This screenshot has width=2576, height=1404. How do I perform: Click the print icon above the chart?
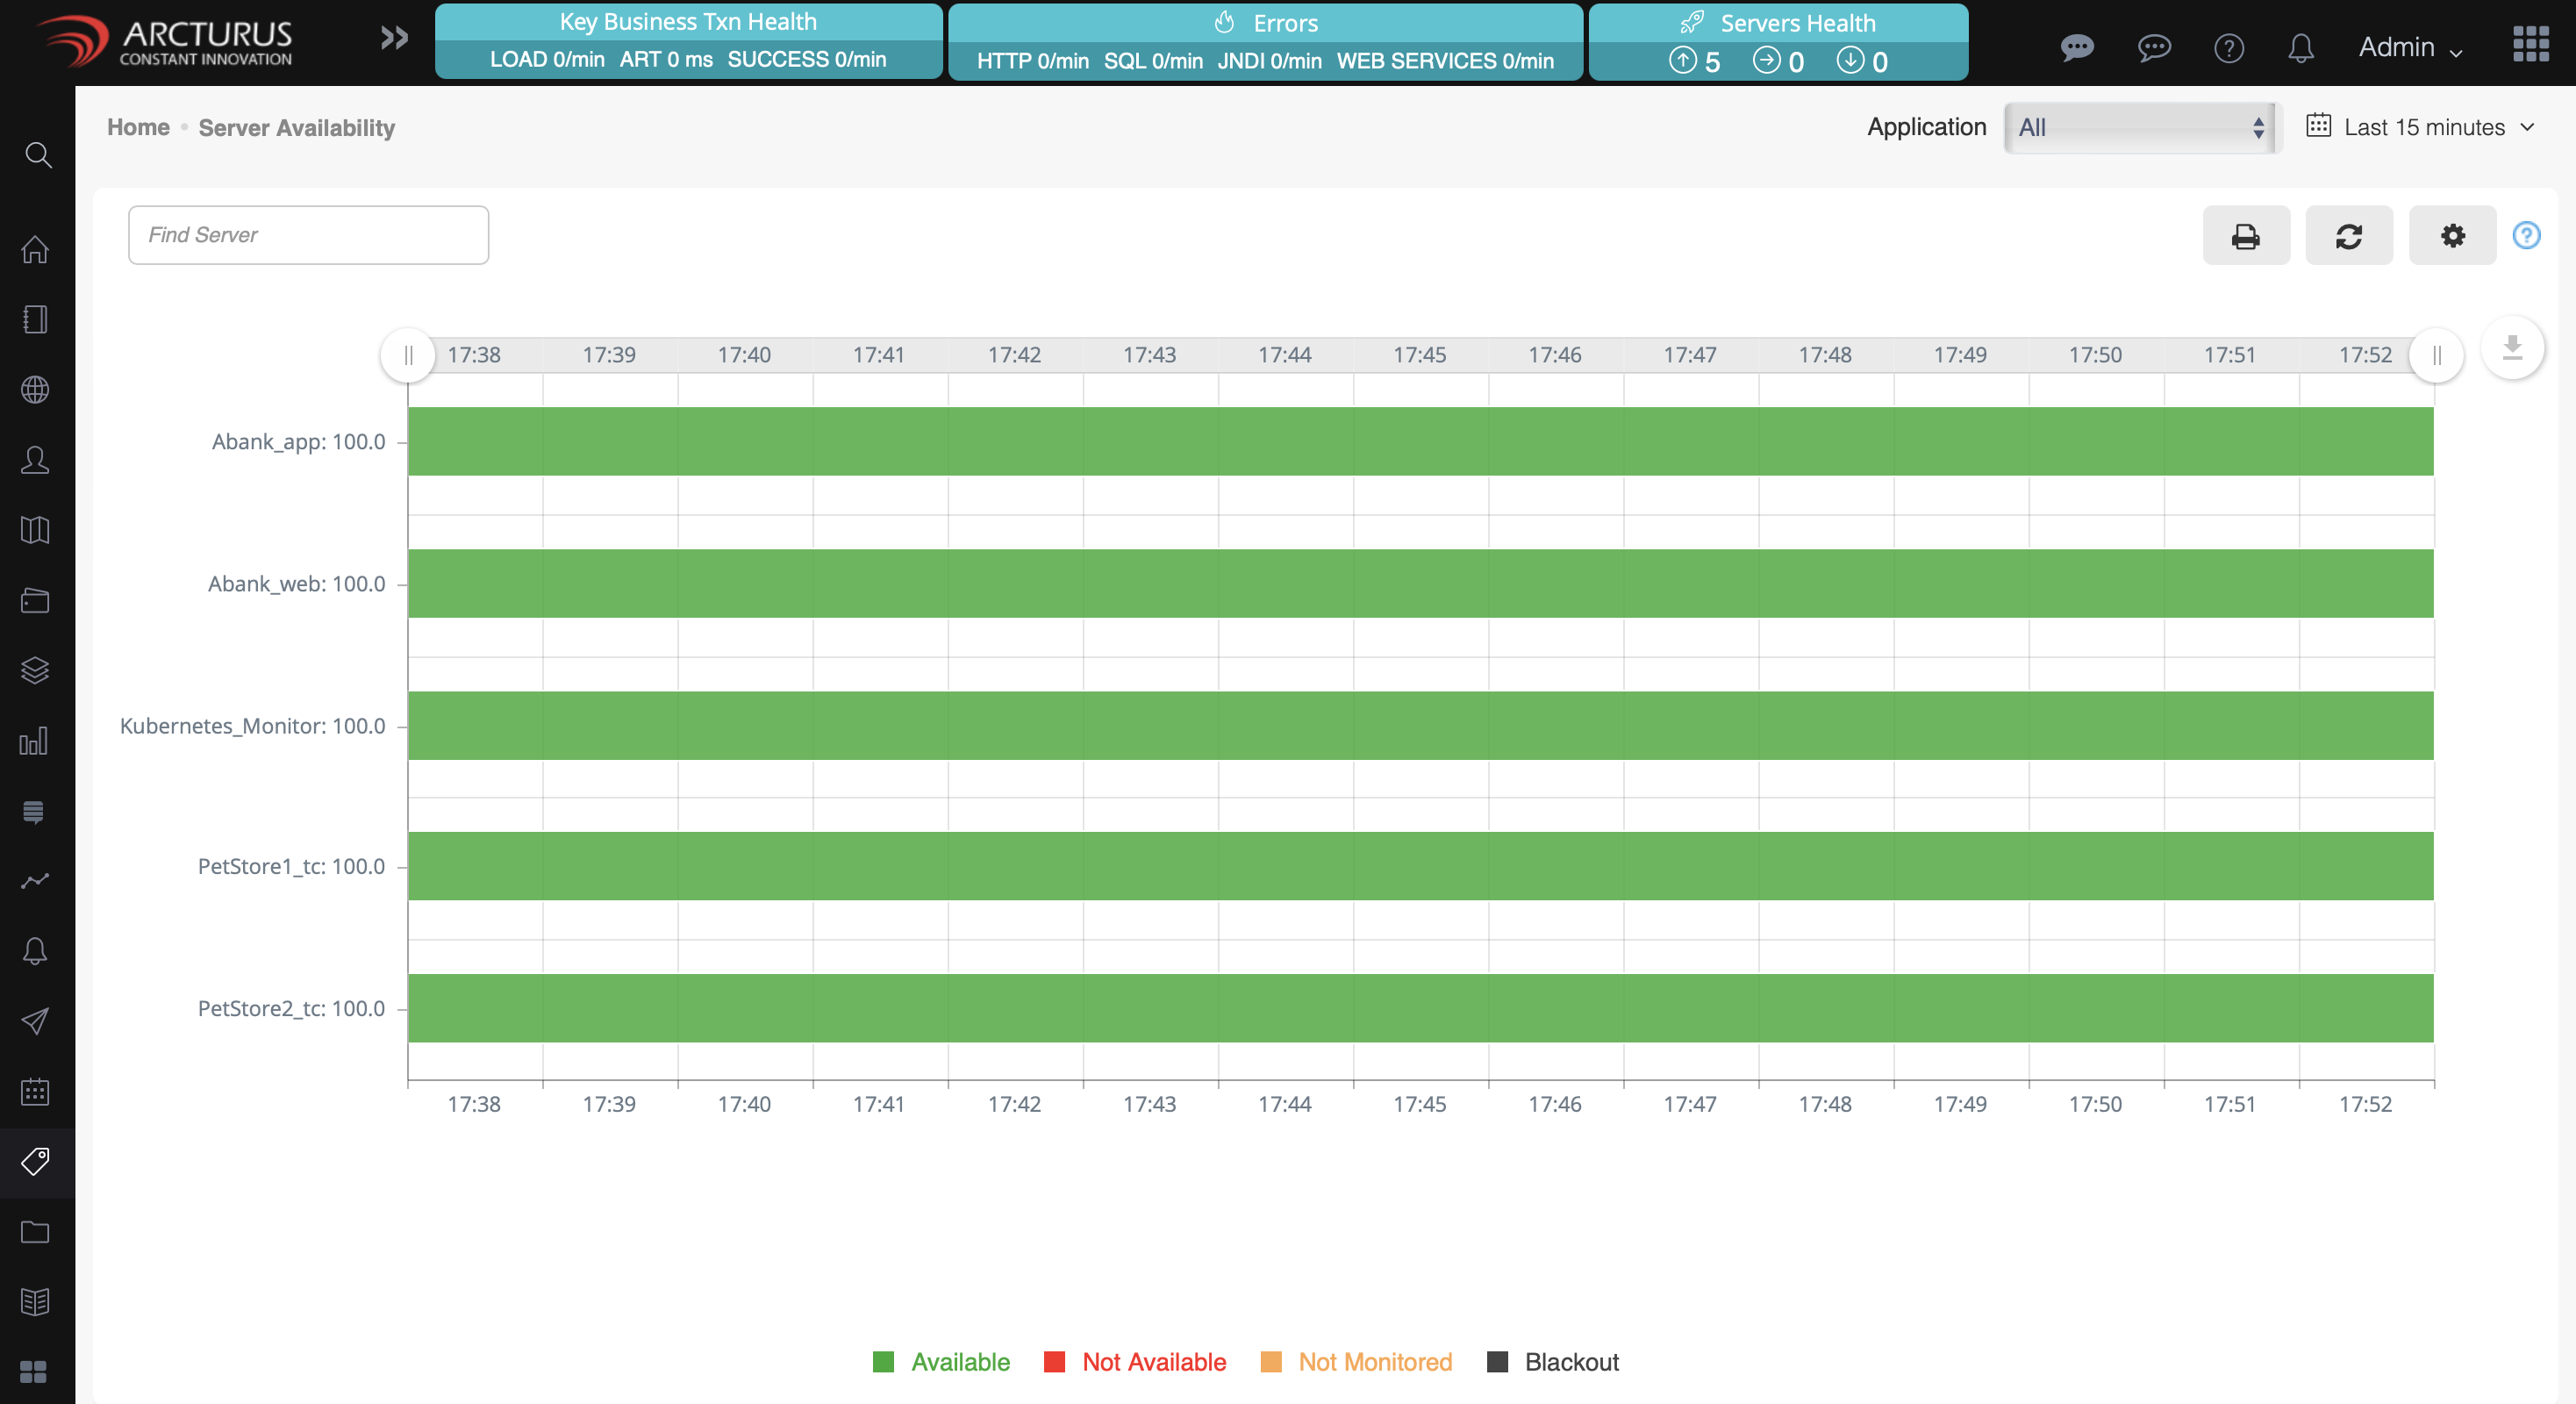pos(2246,236)
